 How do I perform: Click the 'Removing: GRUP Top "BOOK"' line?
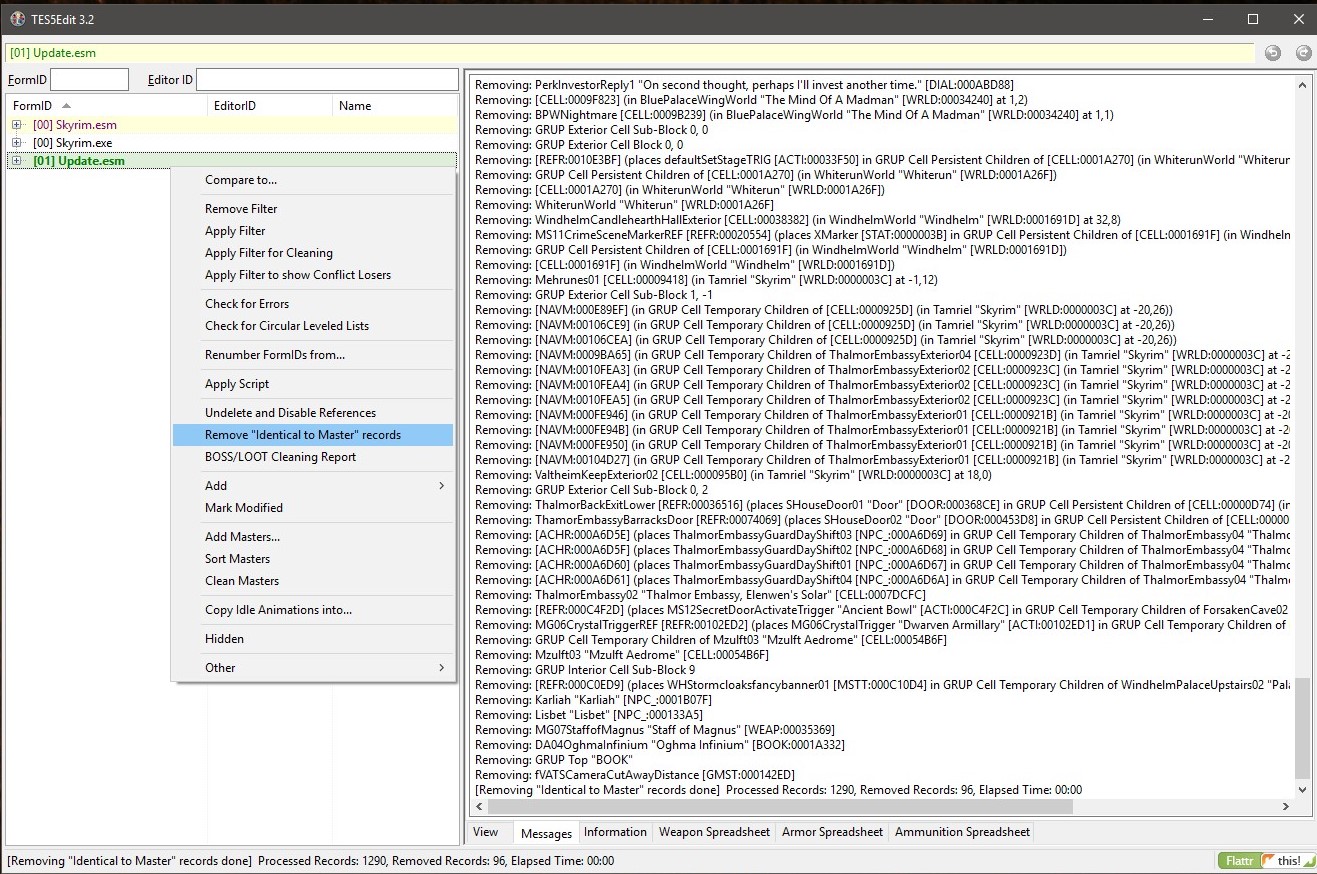pos(554,760)
